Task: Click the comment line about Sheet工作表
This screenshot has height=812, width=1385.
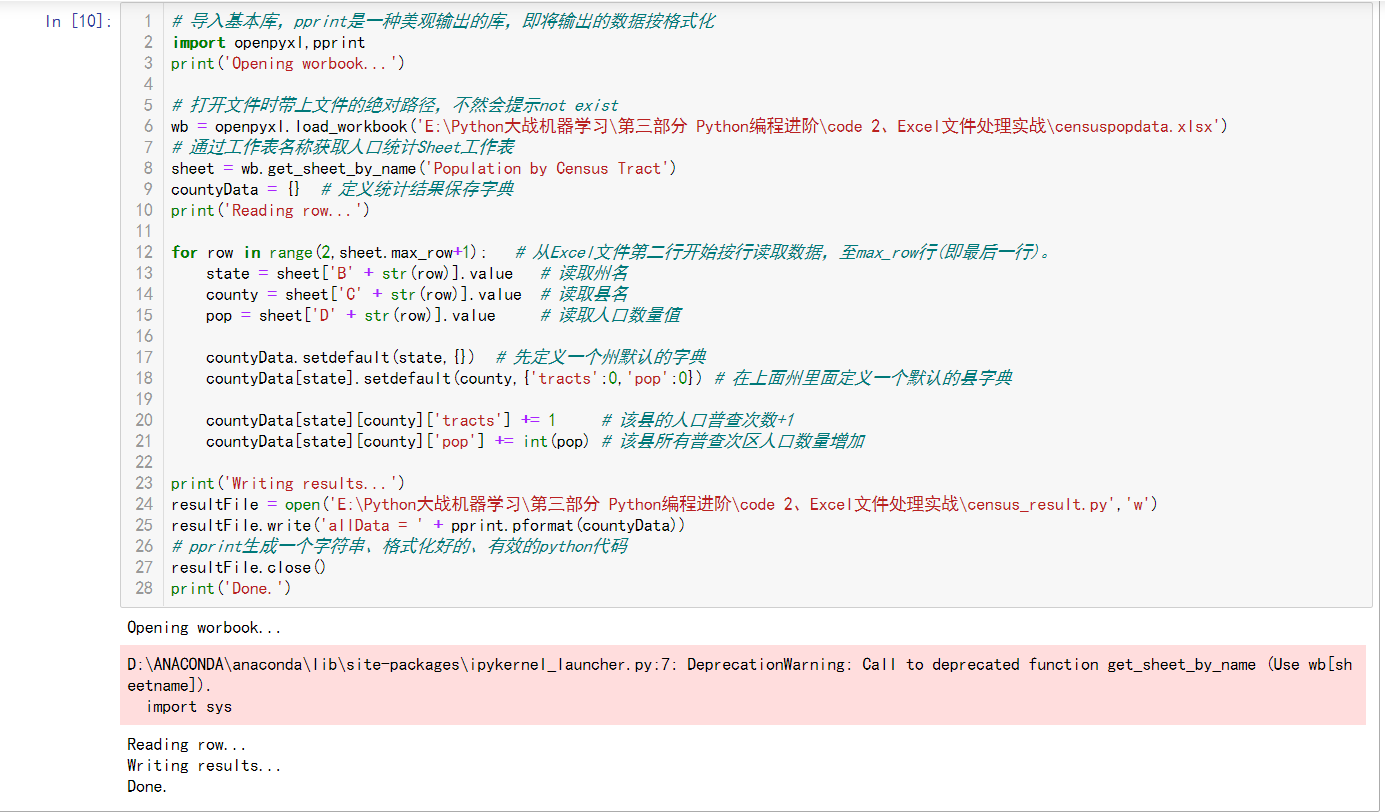Action: [x=342, y=147]
